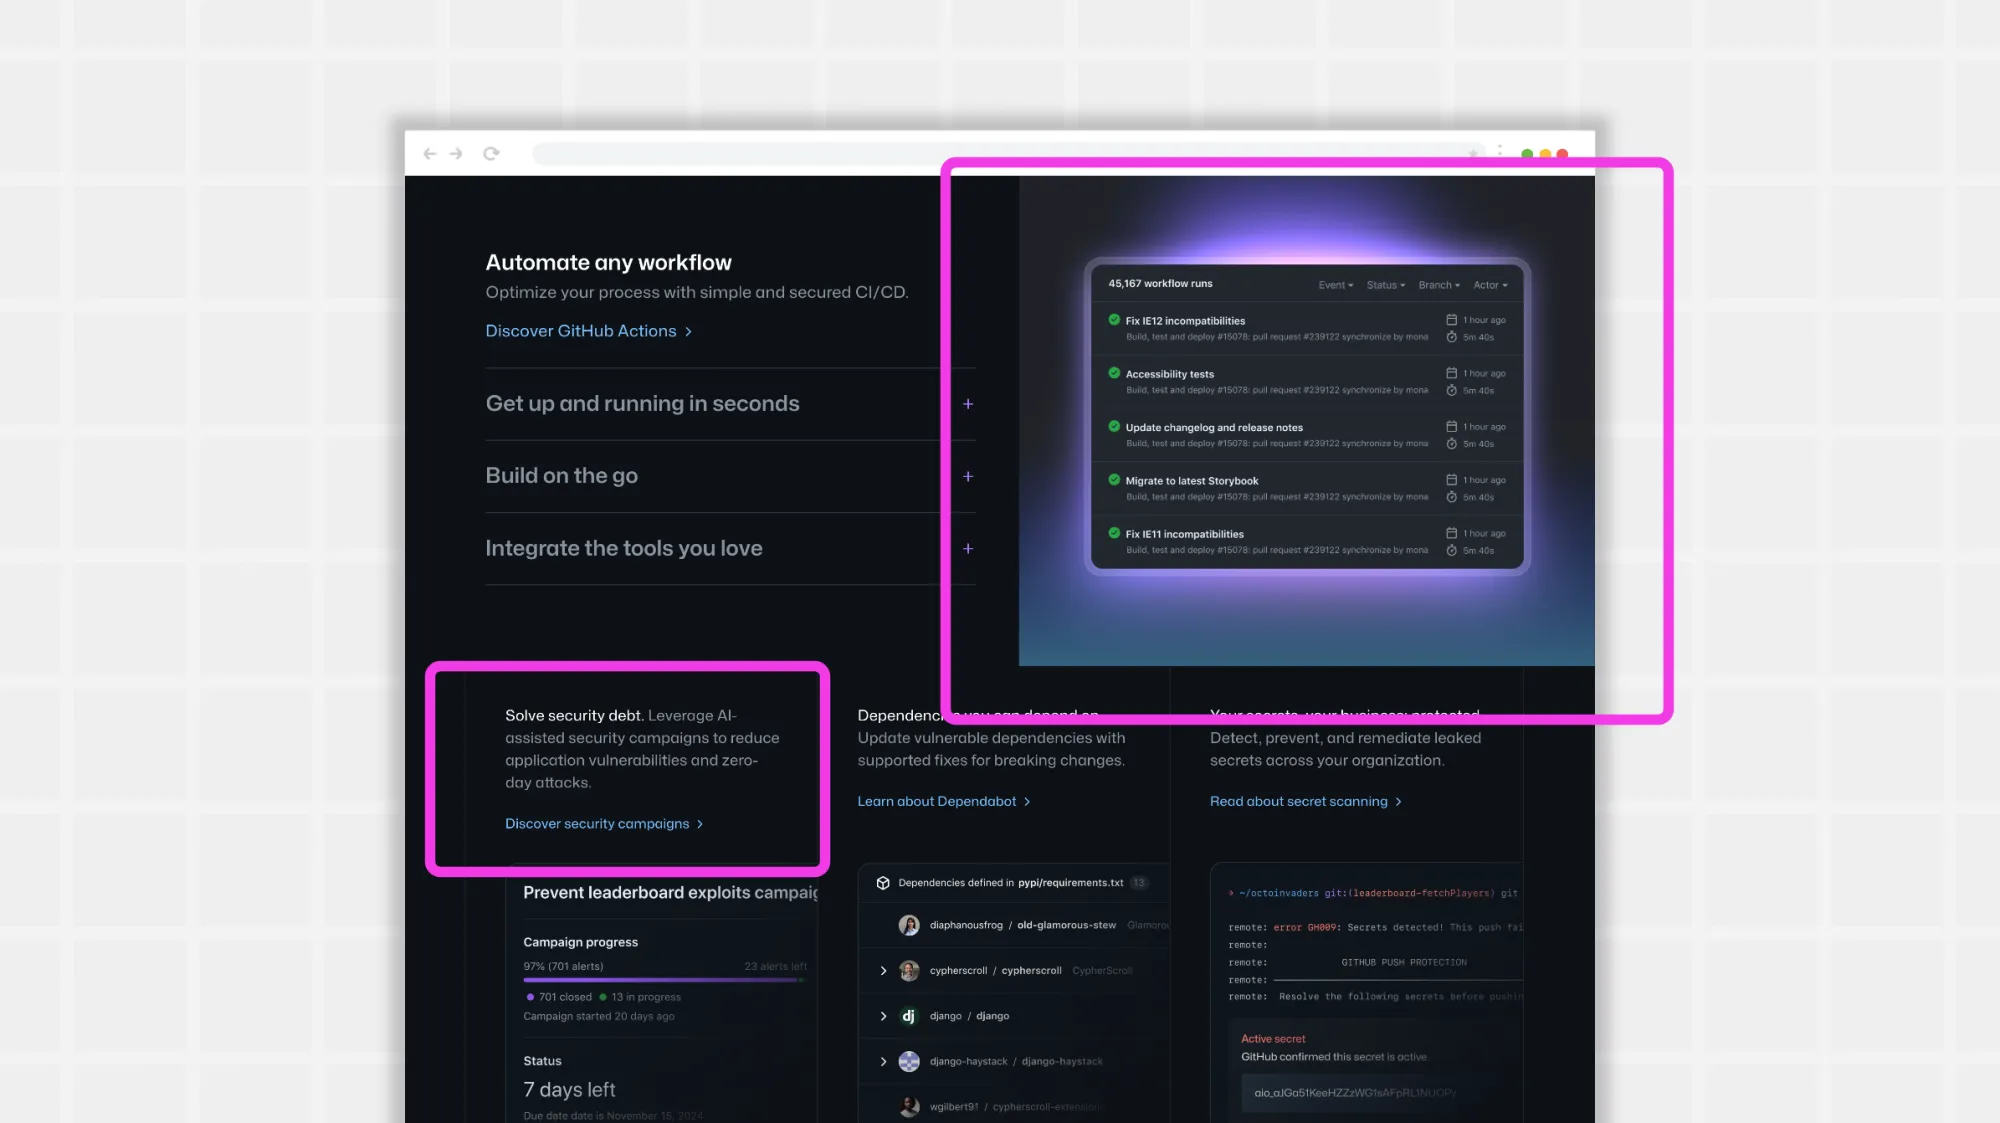Click the campaign progress bar at 97%
Image resolution: width=2000 pixels, height=1123 pixels.
click(x=664, y=980)
